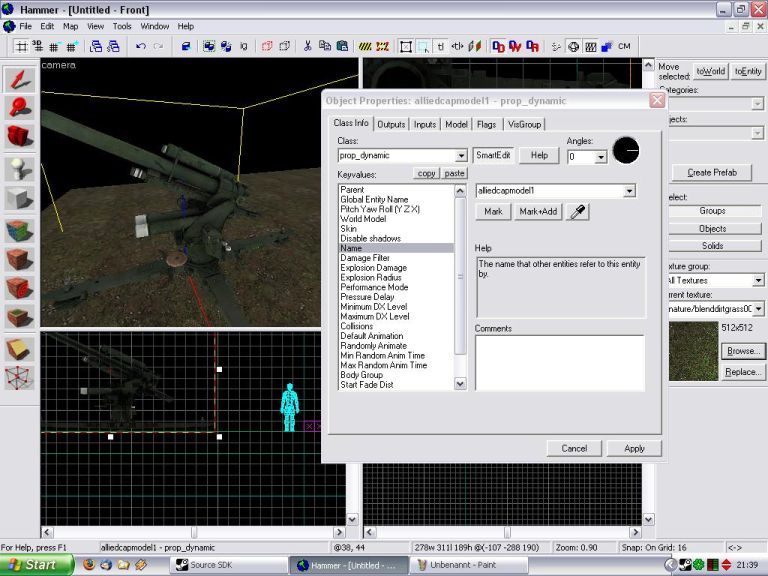Click the eyedropper pick entity icon
The image size is (768, 576).
(x=578, y=212)
